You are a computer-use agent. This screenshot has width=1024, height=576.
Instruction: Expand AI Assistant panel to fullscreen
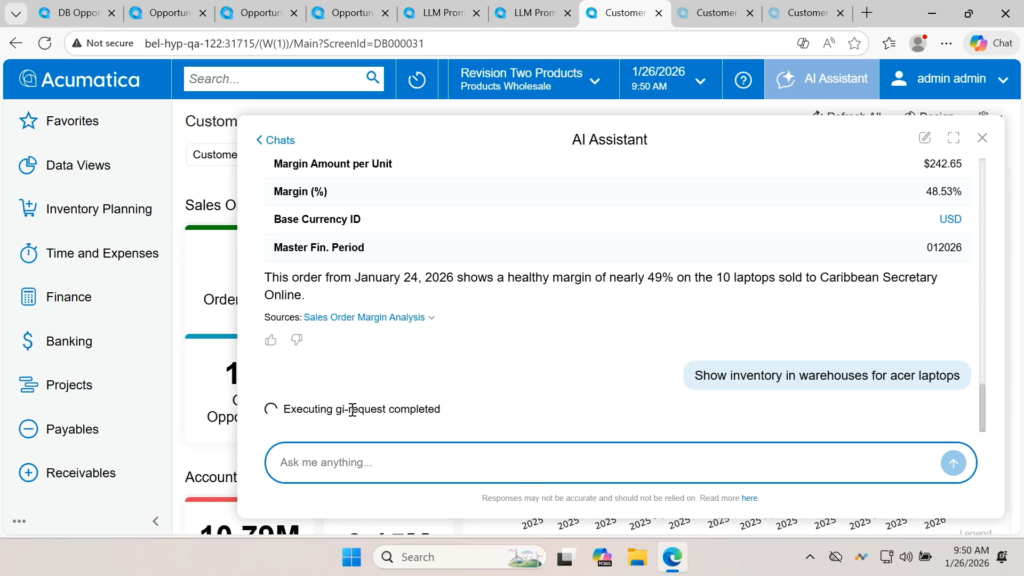click(953, 138)
